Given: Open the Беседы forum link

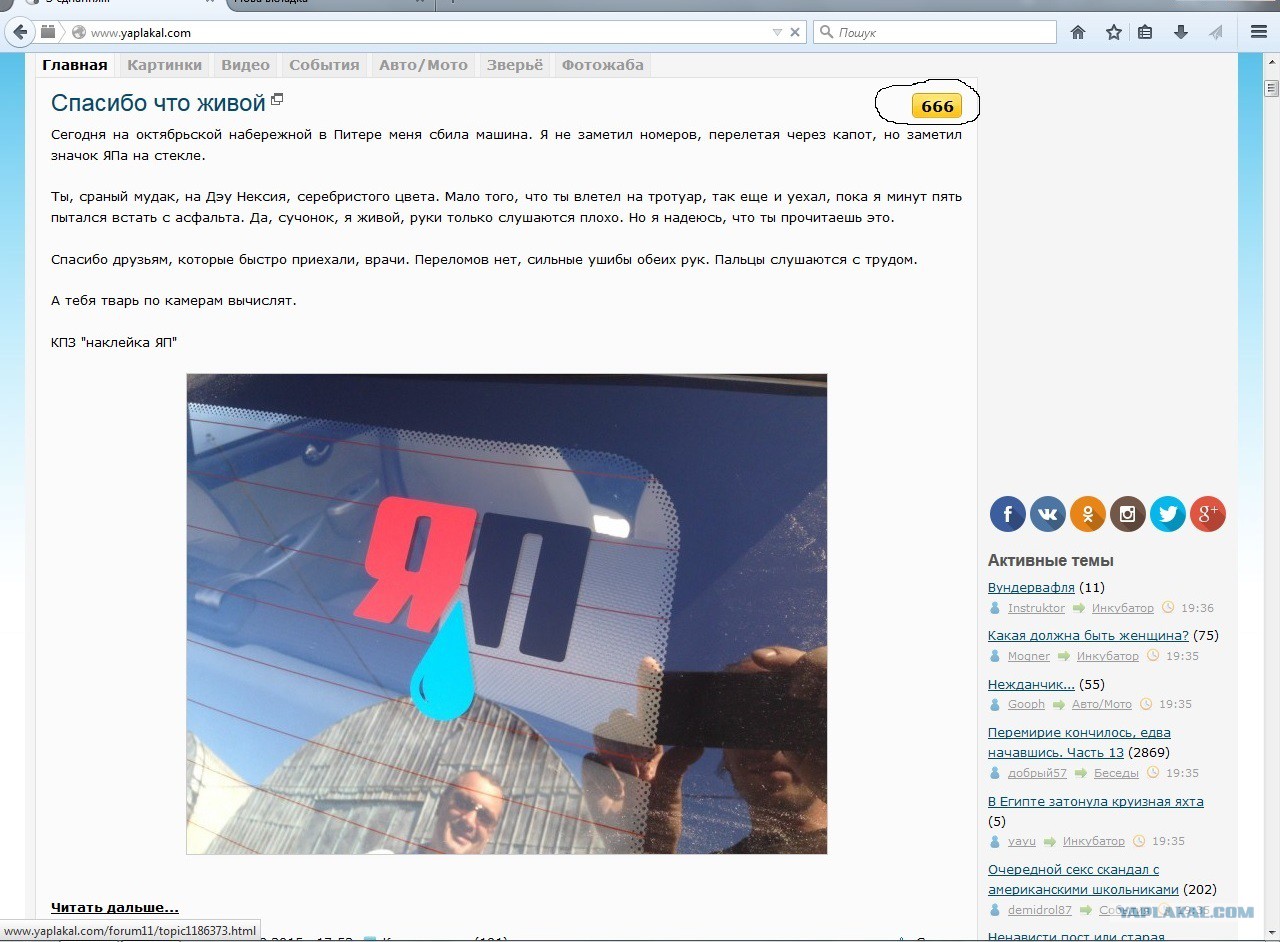Looking at the screenshot, I should pyautogui.click(x=1115, y=773).
